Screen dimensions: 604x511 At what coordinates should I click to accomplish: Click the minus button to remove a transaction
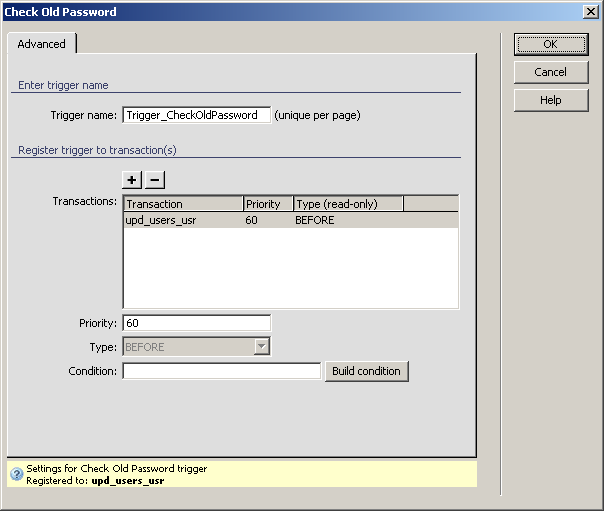point(155,180)
